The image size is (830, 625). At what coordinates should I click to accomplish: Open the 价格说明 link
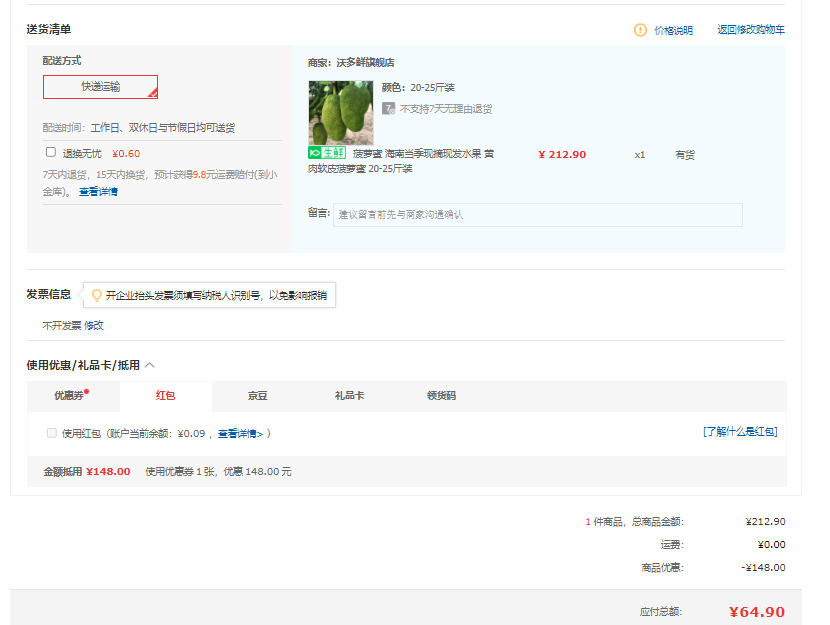click(673, 30)
